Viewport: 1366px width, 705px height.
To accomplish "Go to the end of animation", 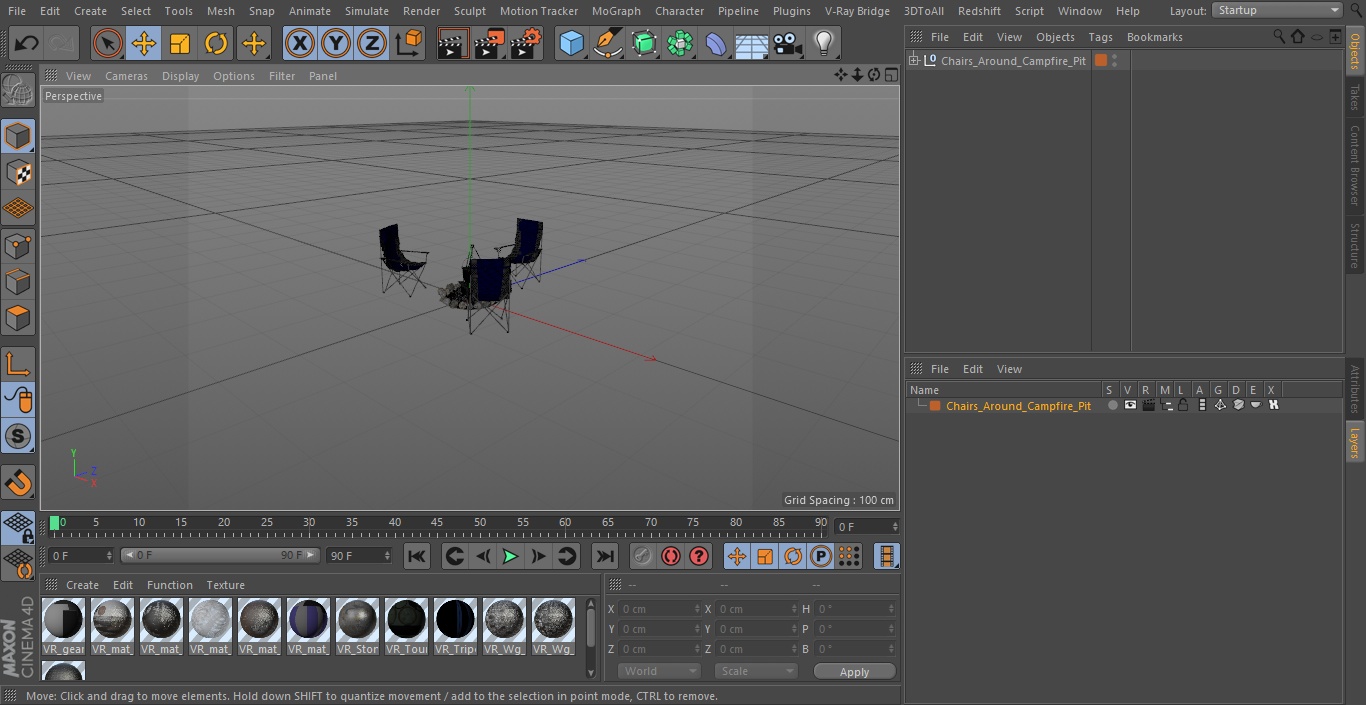I will click(605, 556).
